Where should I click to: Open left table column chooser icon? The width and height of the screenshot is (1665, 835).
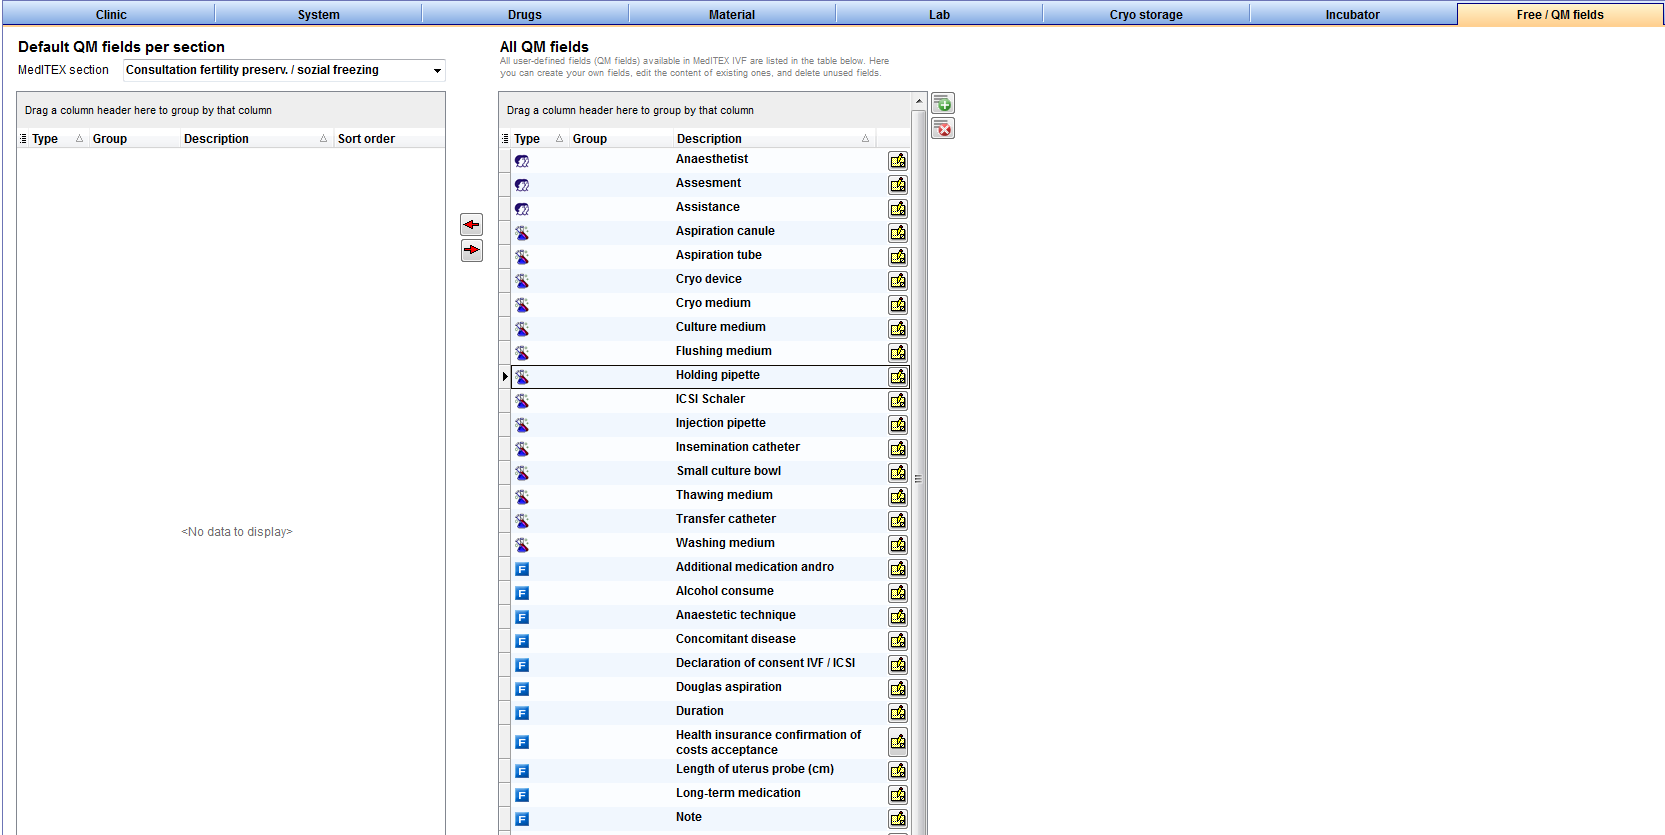[x=23, y=139]
